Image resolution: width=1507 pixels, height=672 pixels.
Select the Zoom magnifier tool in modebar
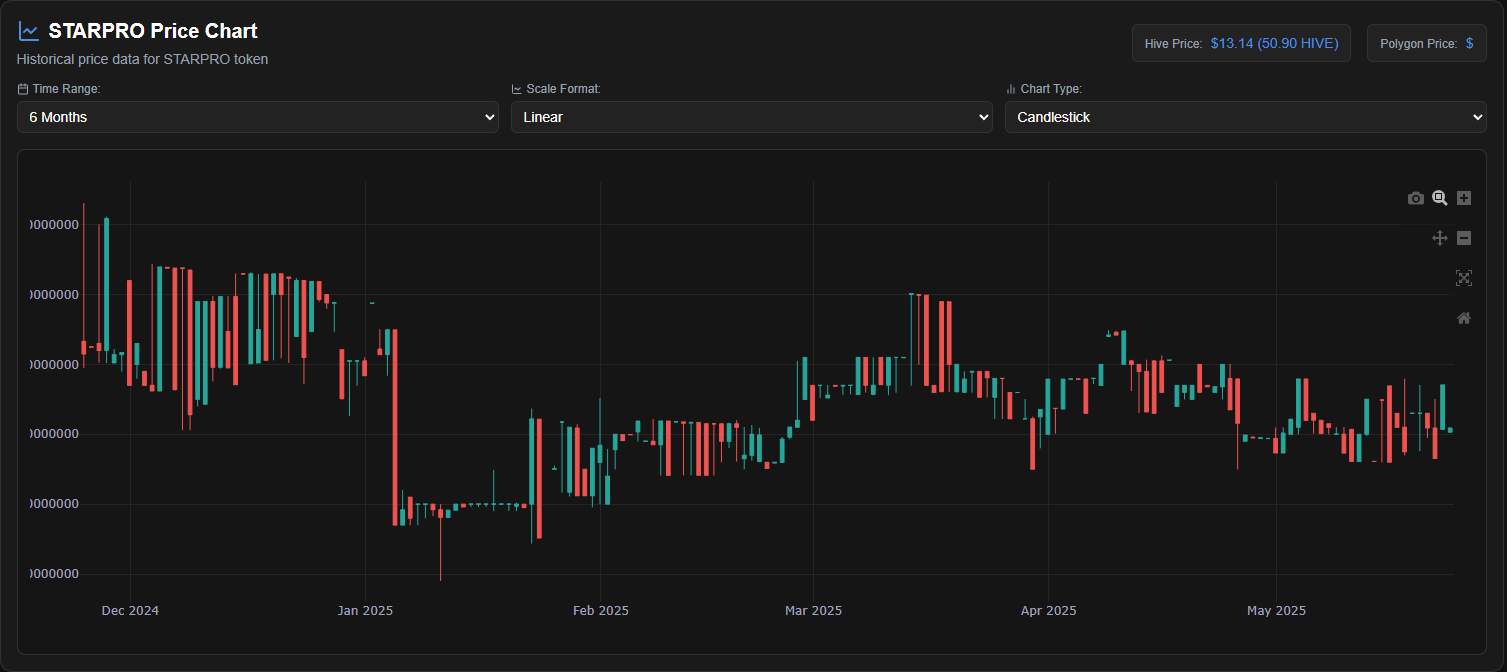tap(1440, 198)
